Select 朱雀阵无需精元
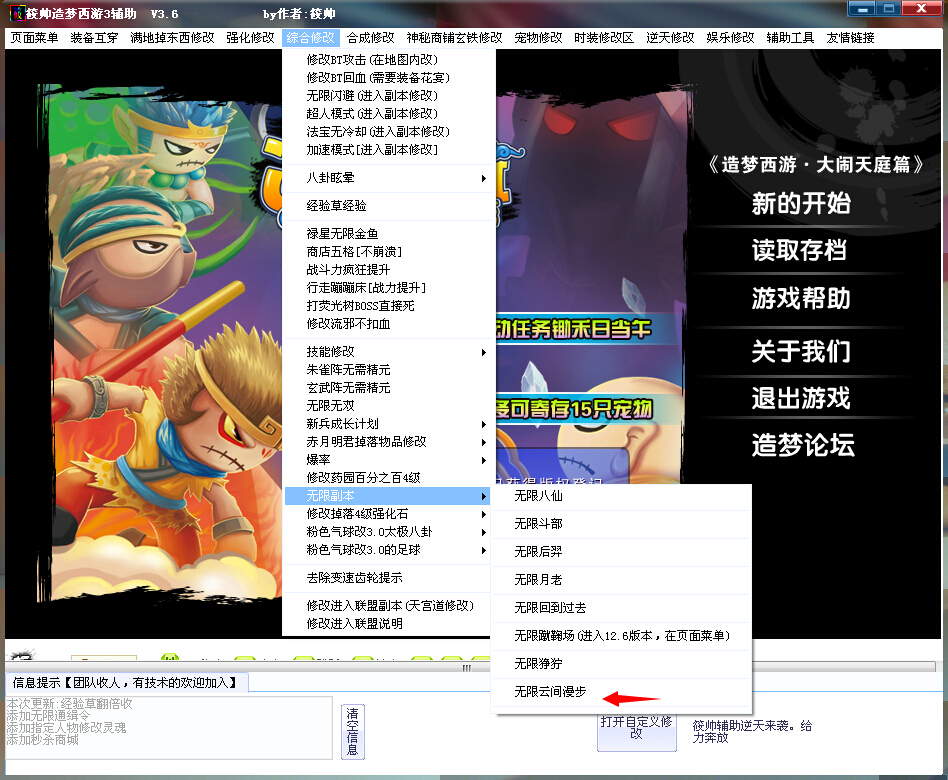948x780 pixels. pos(387,369)
